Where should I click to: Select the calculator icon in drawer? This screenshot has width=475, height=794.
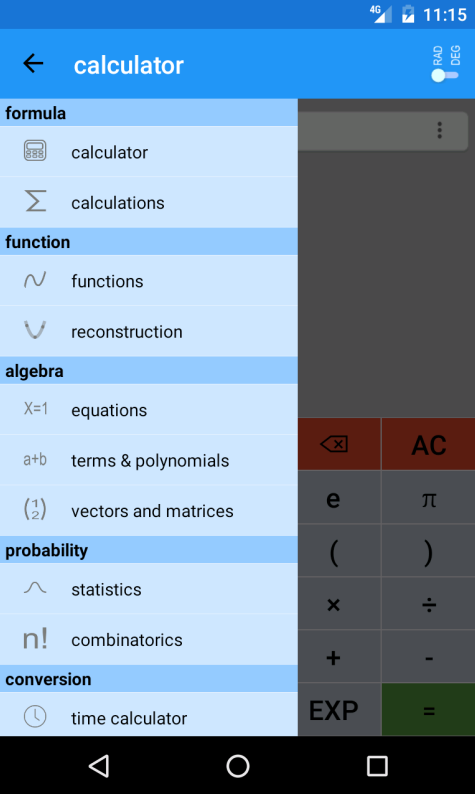(35, 151)
